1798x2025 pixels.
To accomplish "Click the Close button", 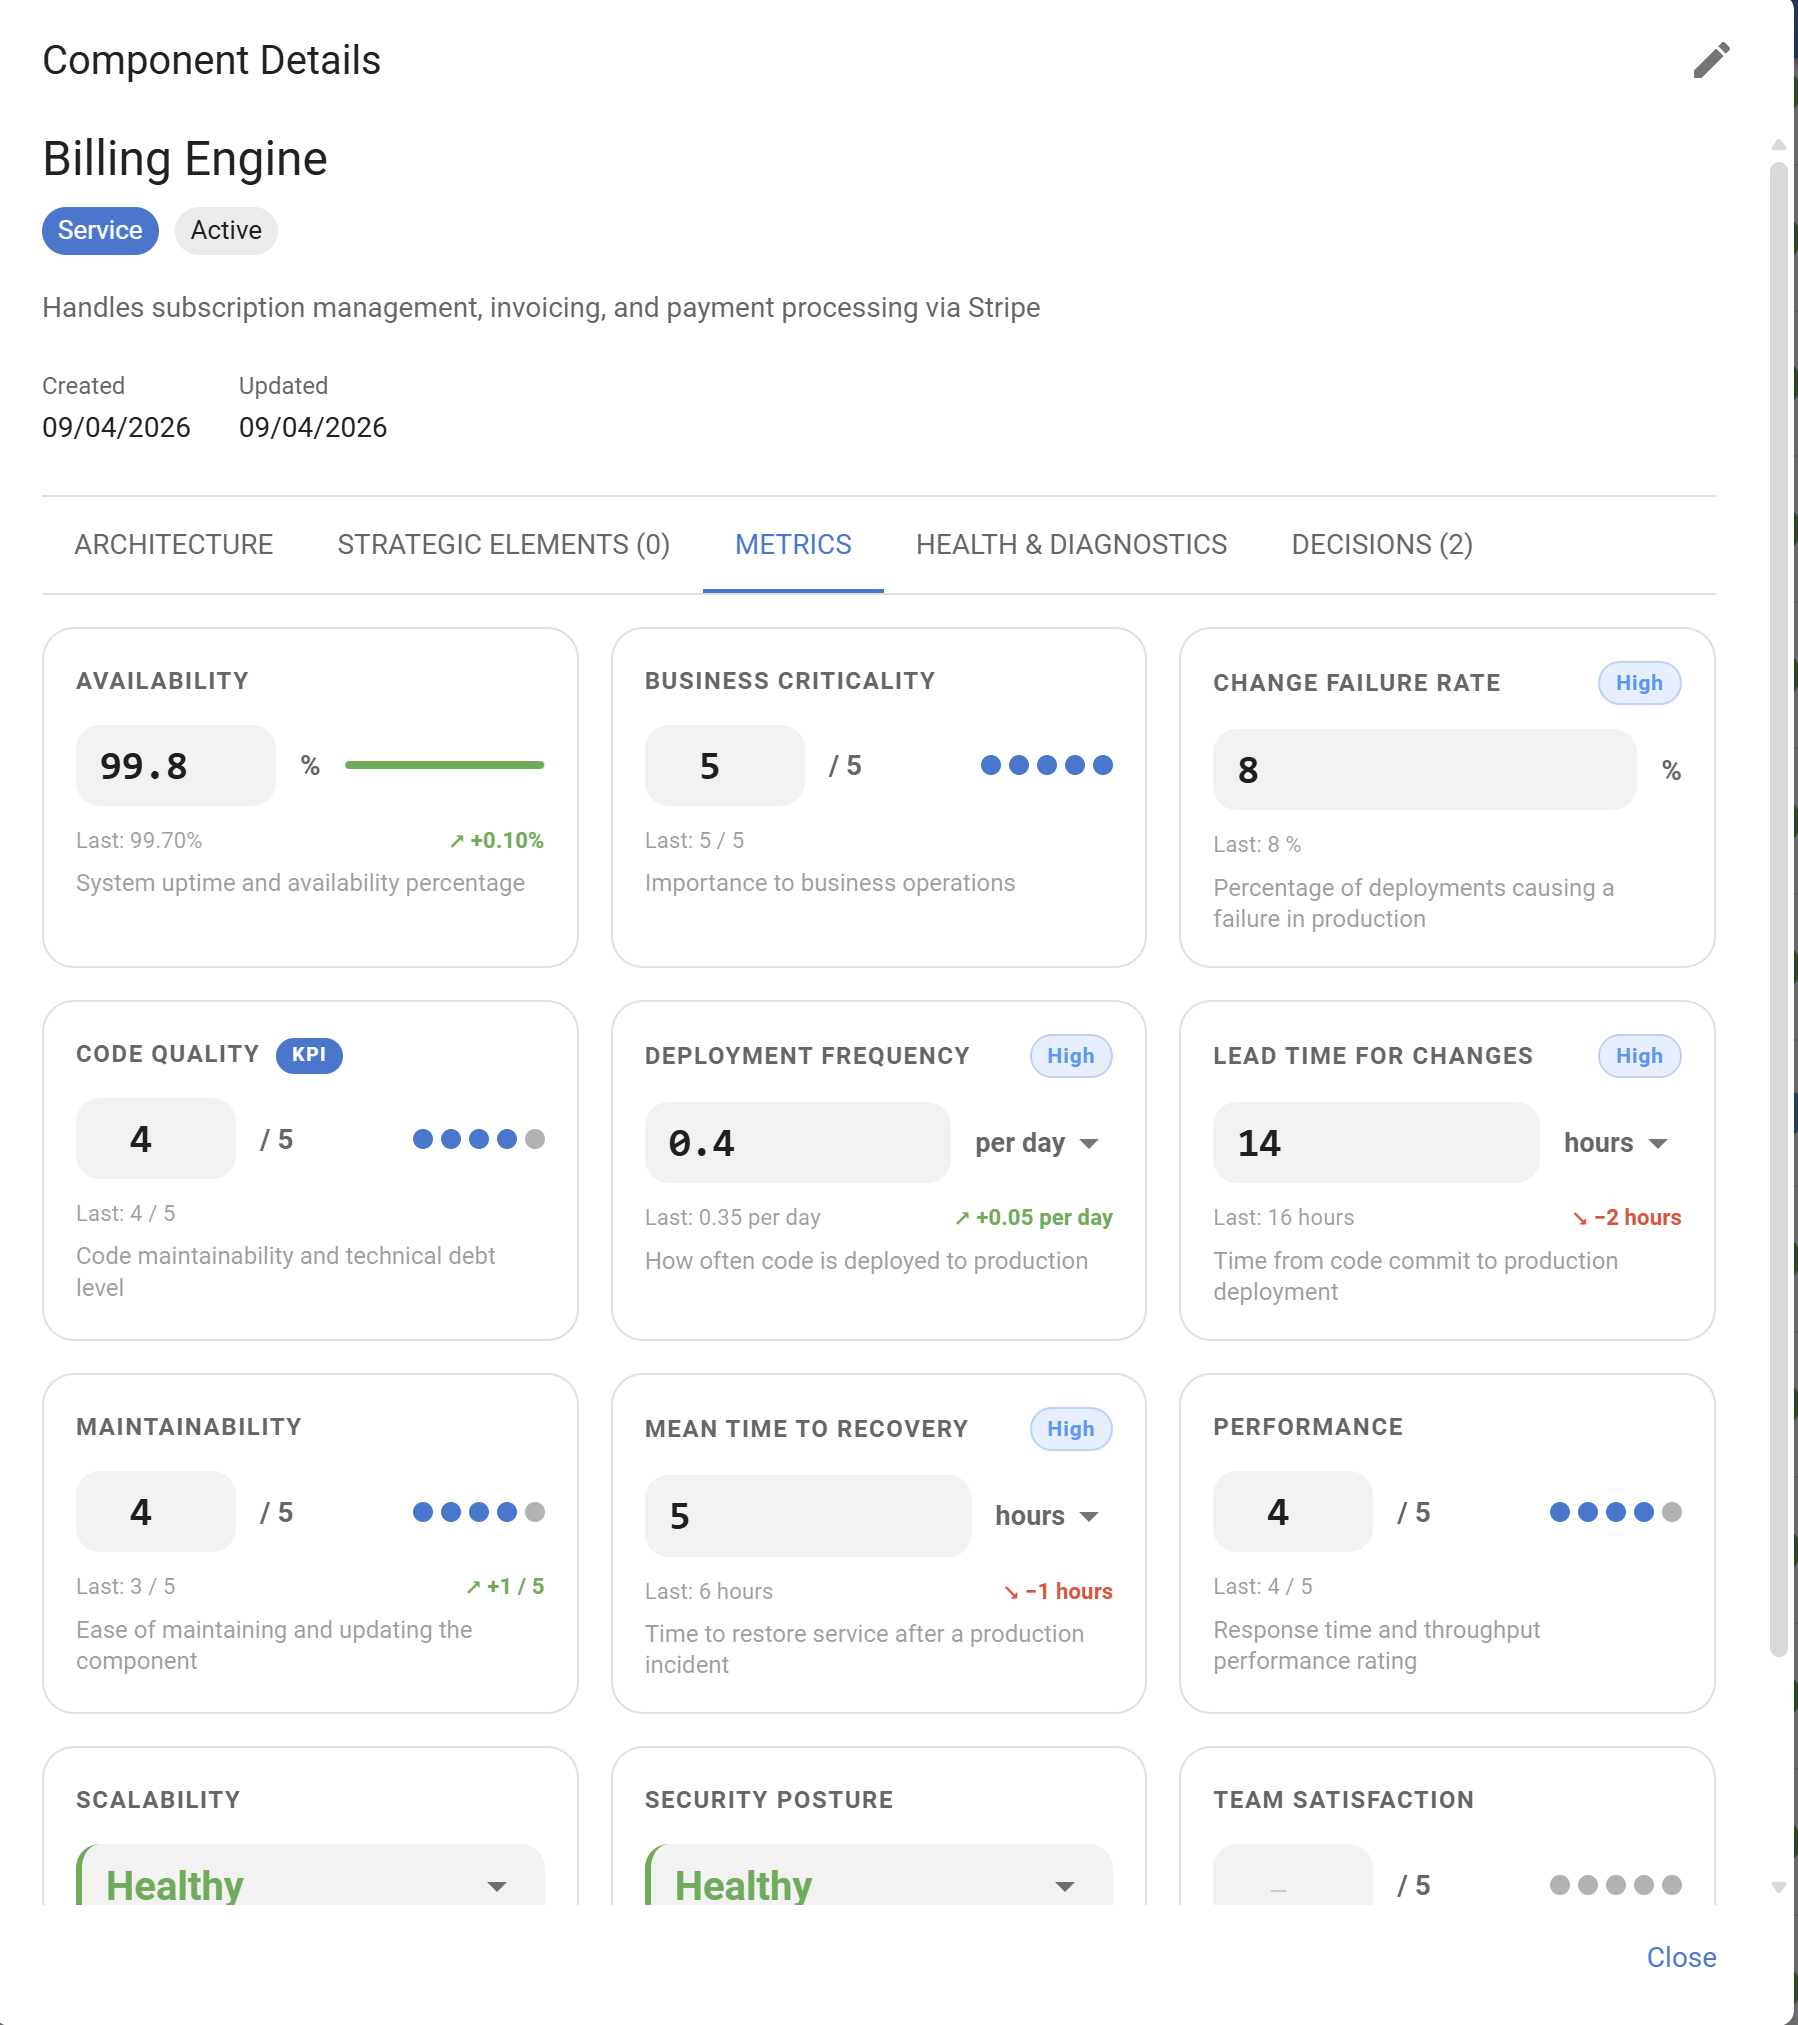I will 1681,1957.
